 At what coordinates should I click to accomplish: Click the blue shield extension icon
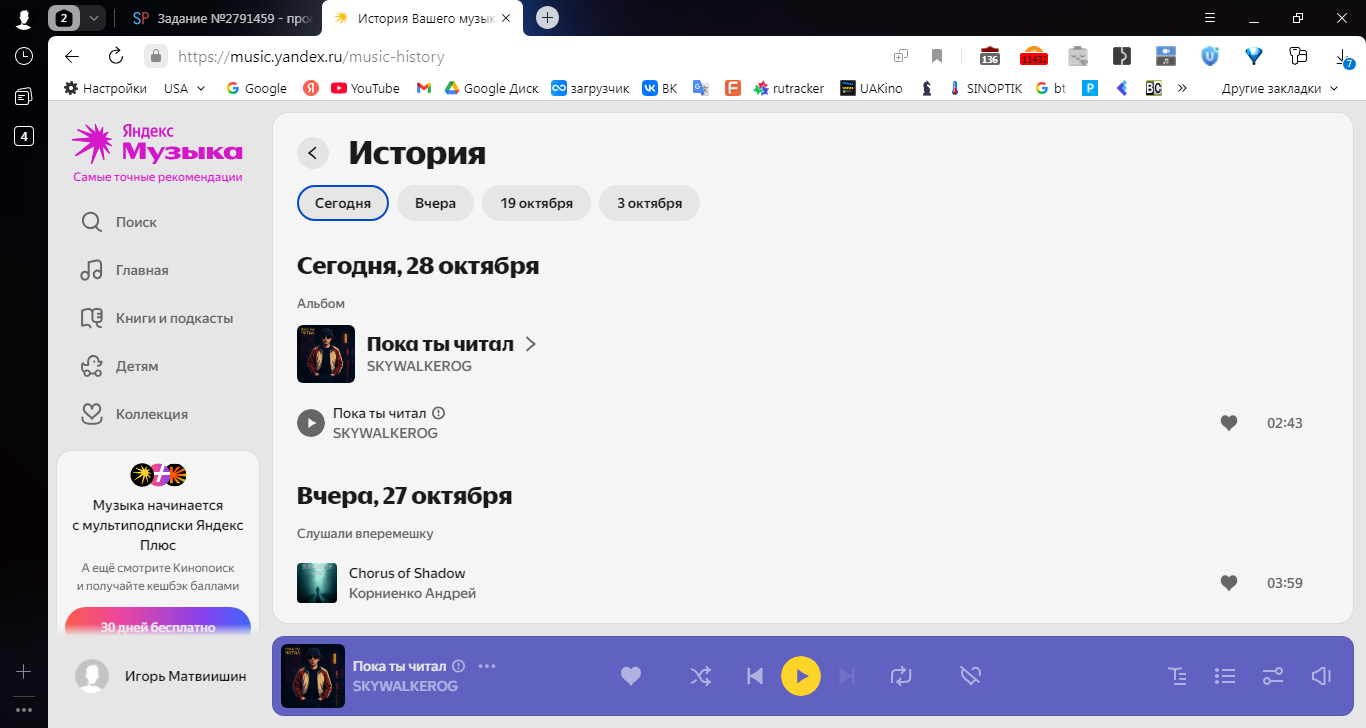click(1210, 56)
